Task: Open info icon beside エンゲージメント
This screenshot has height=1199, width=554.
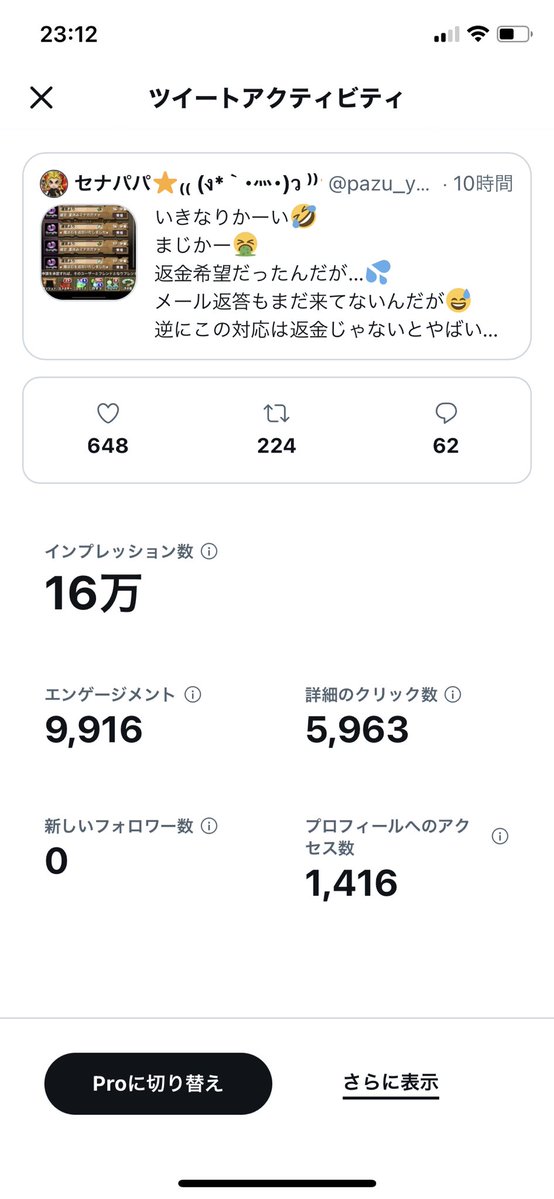Action: pos(193,695)
